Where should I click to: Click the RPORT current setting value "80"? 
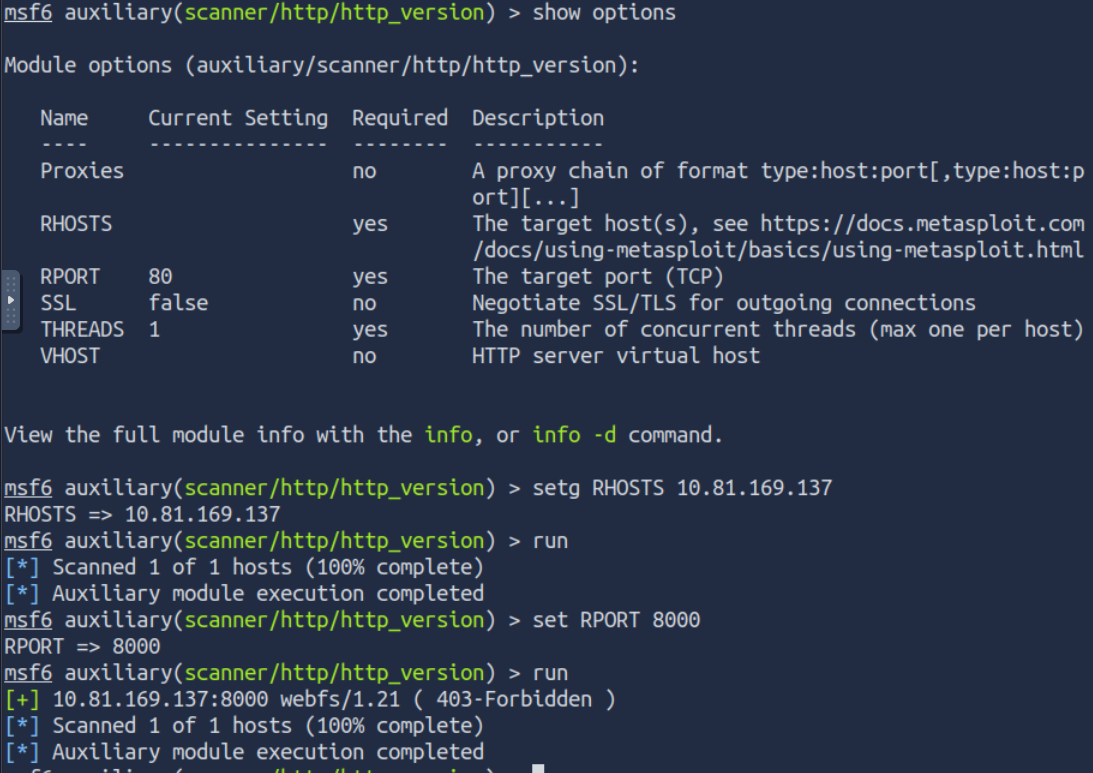click(x=160, y=277)
